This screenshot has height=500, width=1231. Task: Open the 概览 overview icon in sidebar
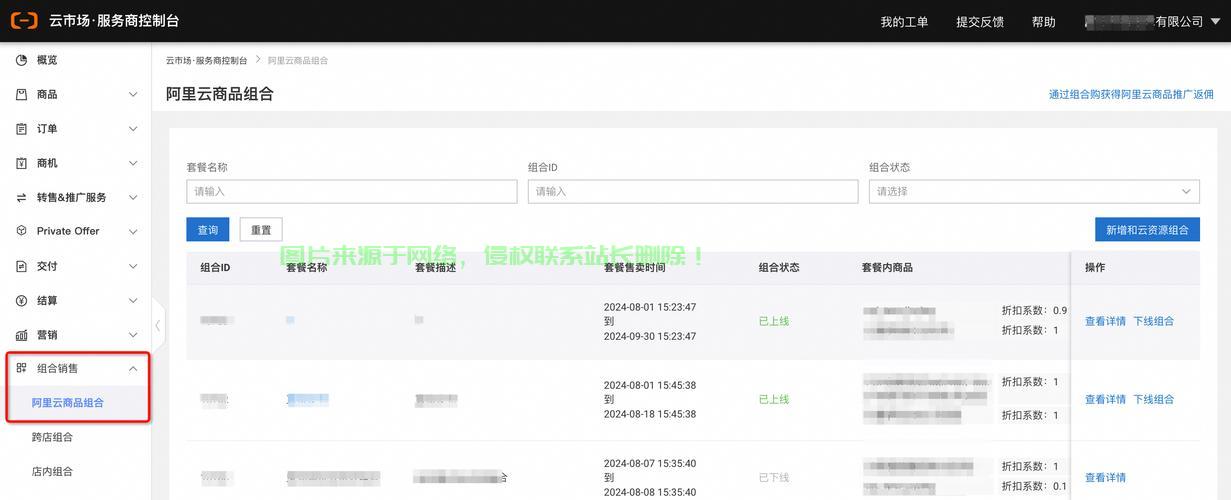click(22, 60)
